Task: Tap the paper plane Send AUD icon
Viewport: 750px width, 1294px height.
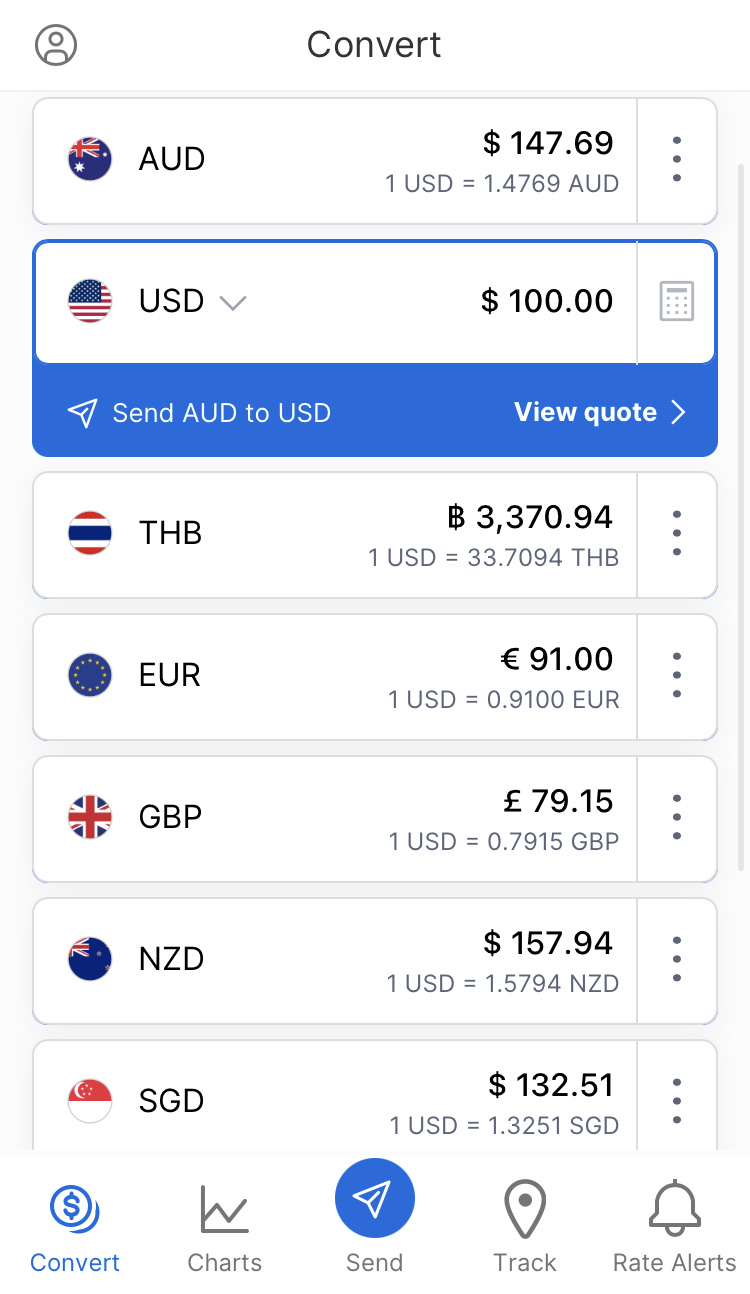Action: [83, 413]
